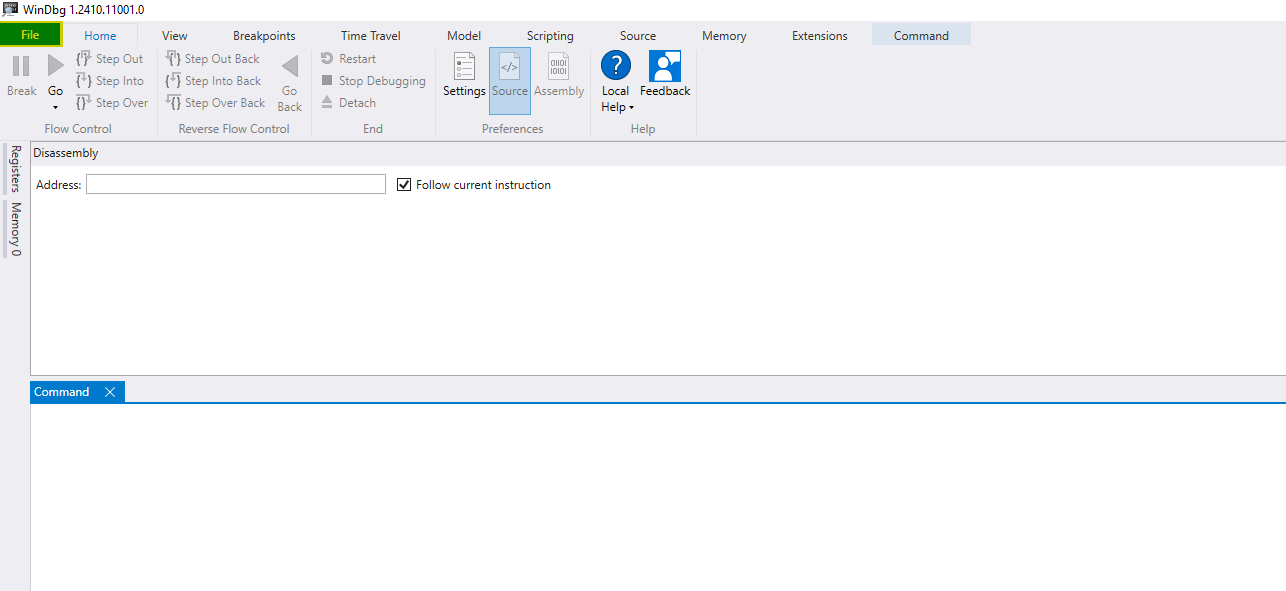Open the Extensions ribbon tab
The image size is (1286, 591).
point(820,35)
